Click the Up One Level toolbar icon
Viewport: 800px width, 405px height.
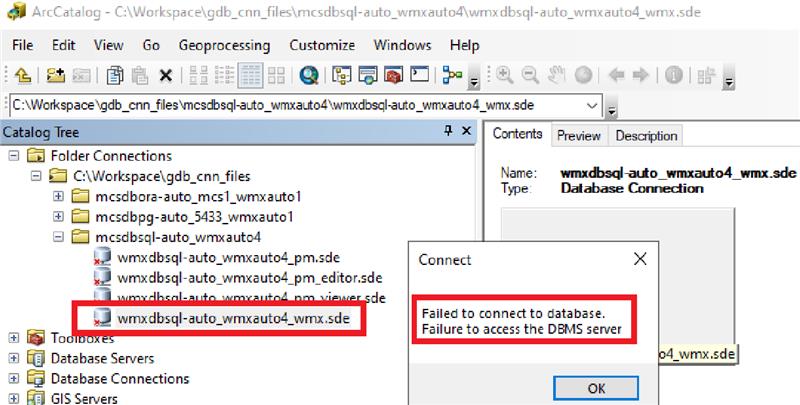22,75
